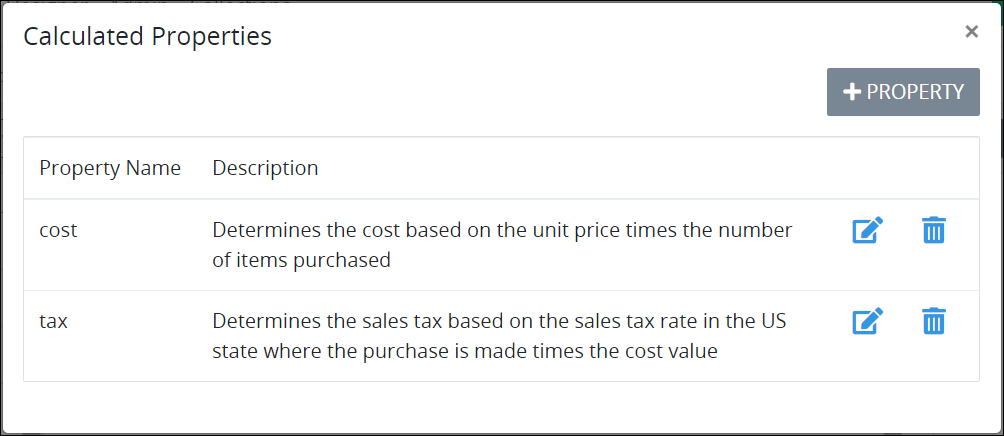Click empty space left of + PROPERTY button

[x=423, y=92]
